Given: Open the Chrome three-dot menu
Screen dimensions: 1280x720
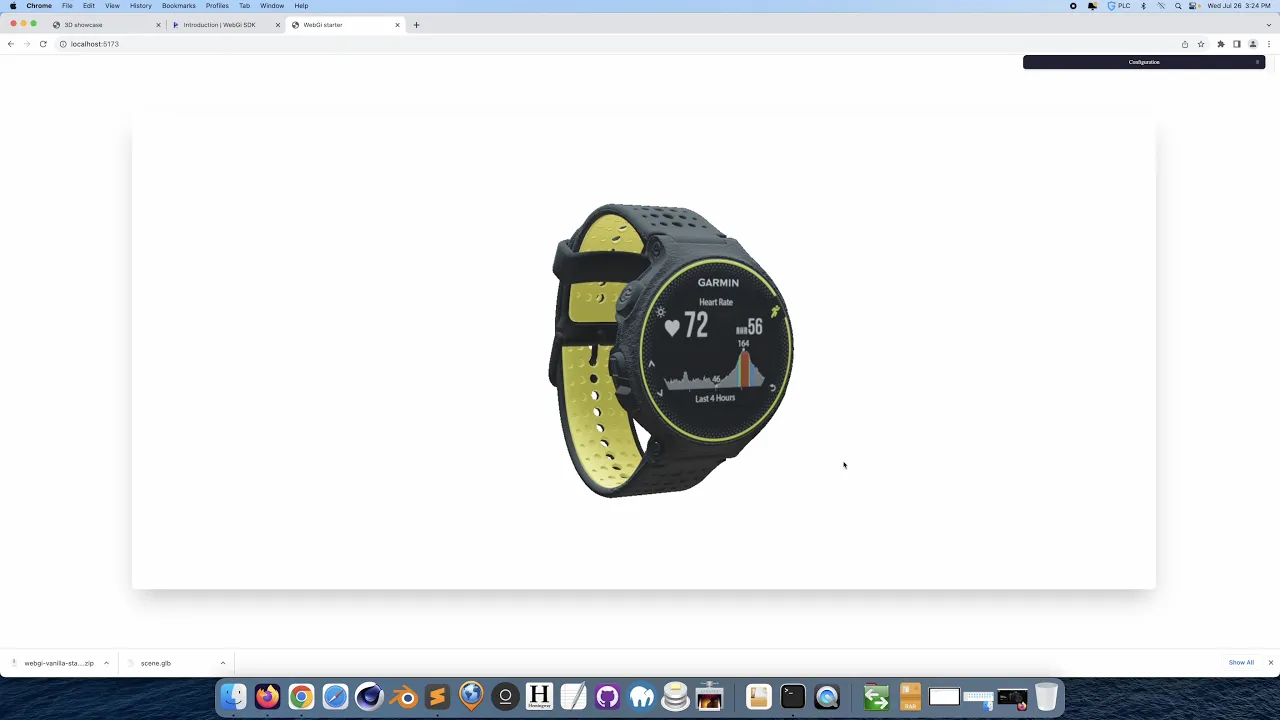Looking at the screenshot, I should pyautogui.click(x=1269, y=44).
